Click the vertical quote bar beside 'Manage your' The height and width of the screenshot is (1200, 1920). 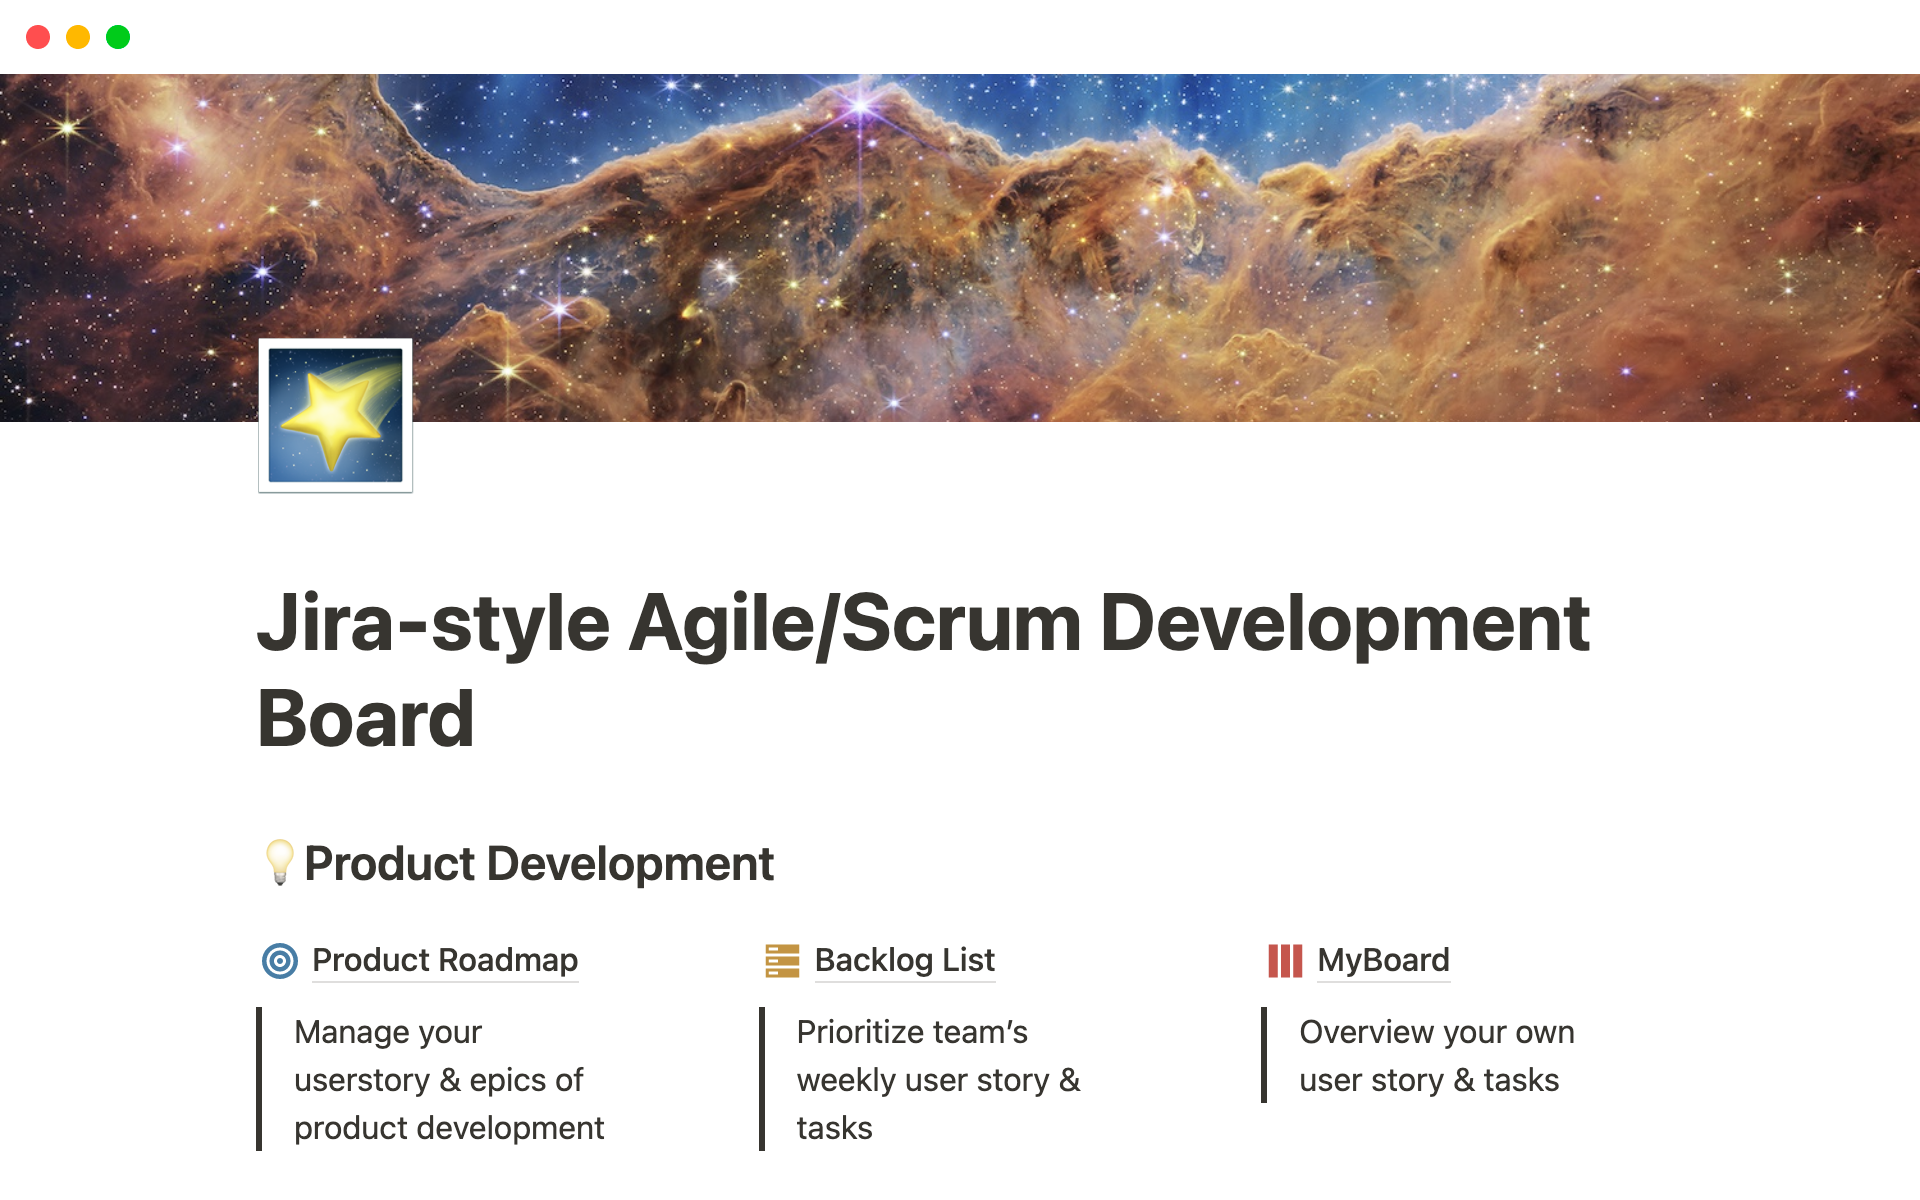click(259, 1078)
